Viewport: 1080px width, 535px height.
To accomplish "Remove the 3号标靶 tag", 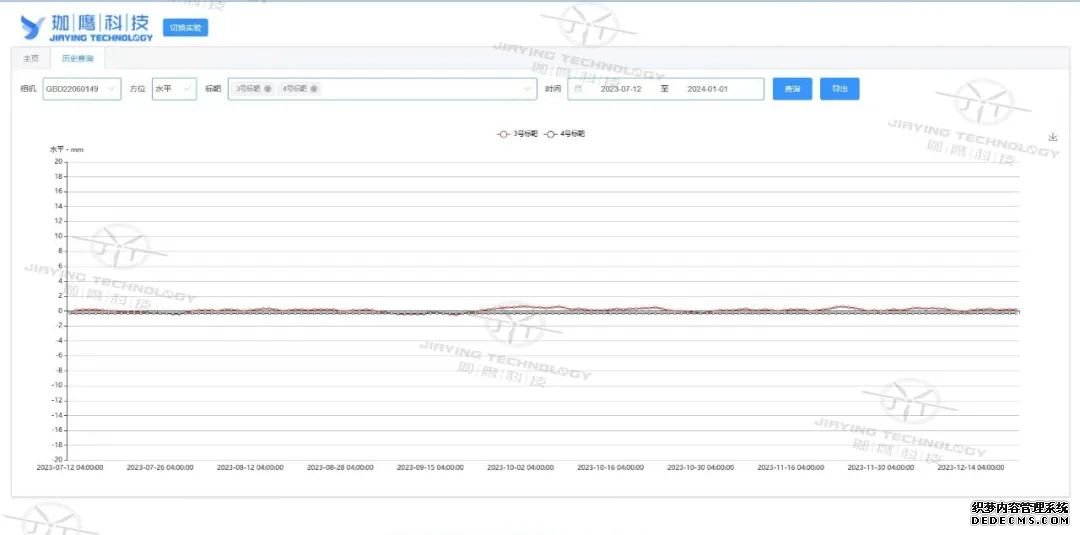I will pyautogui.click(x=267, y=89).
